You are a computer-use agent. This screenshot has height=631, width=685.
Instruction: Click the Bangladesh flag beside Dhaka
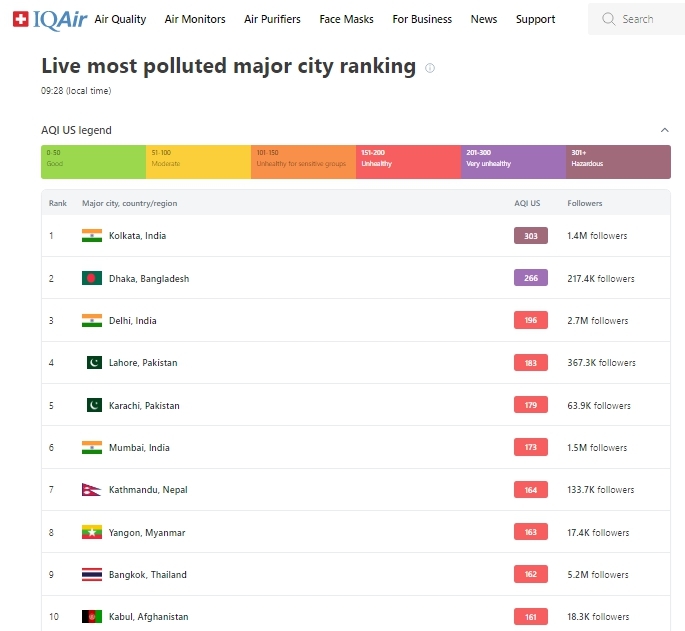(92, 278)
